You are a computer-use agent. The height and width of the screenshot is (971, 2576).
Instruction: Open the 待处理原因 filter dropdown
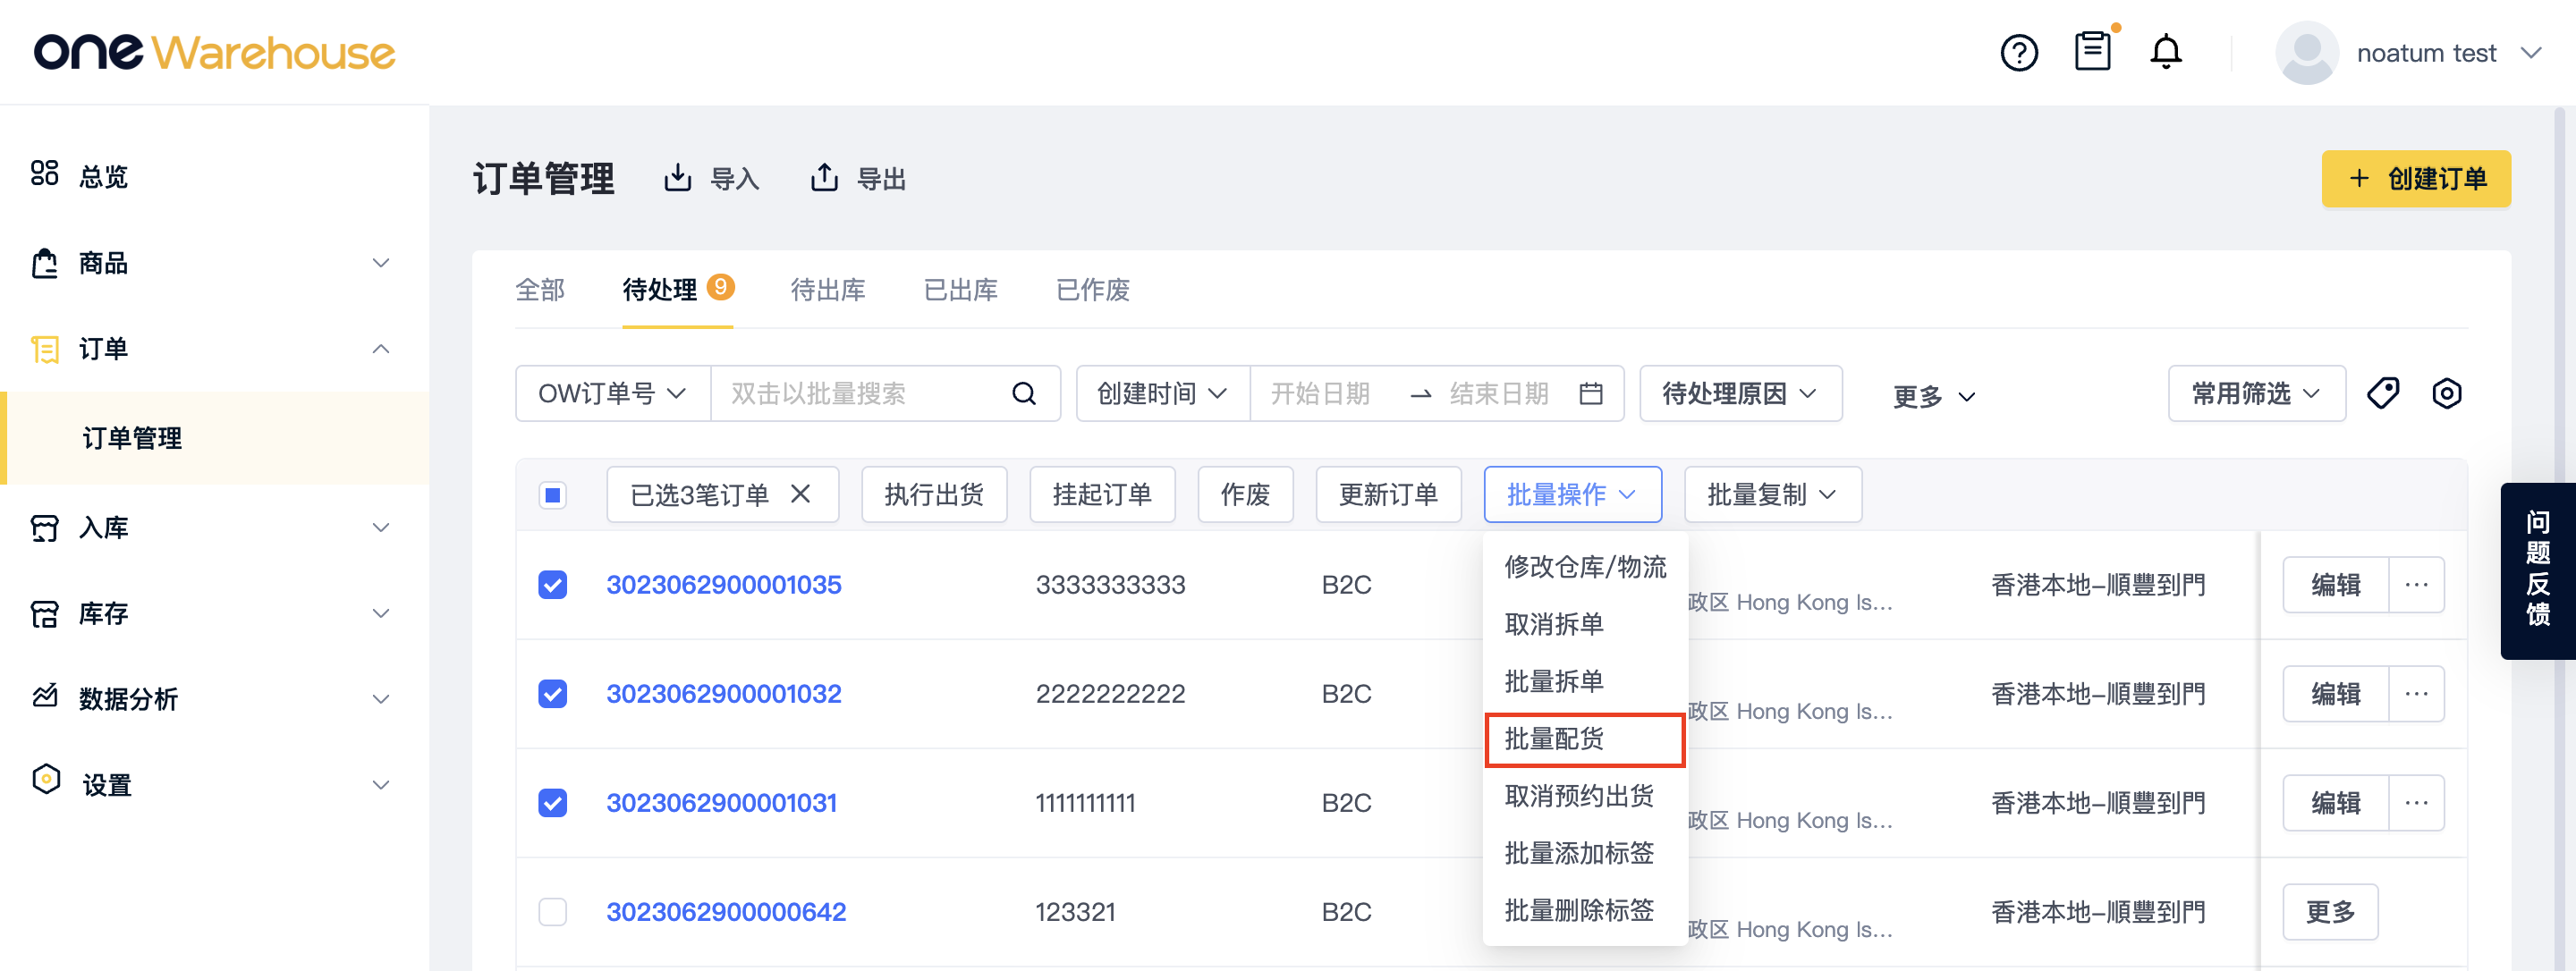(x=1740, y=393)
